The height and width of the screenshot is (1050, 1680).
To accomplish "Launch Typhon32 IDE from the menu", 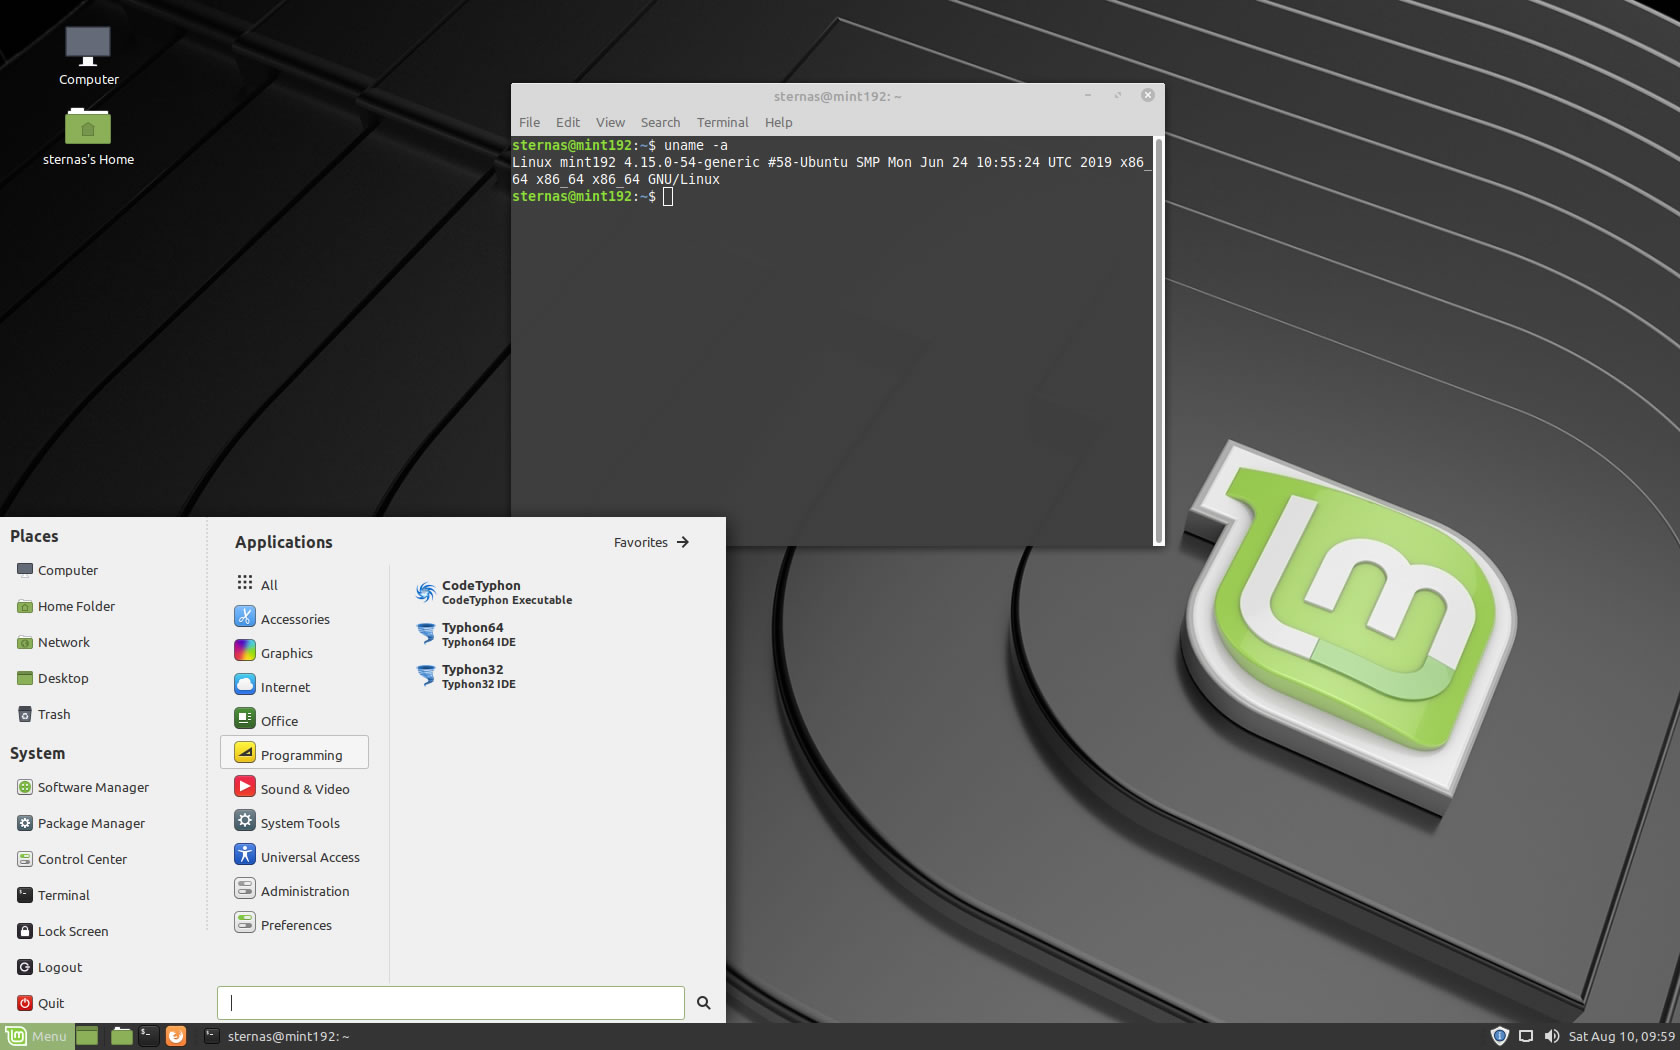I will (466, 676).
